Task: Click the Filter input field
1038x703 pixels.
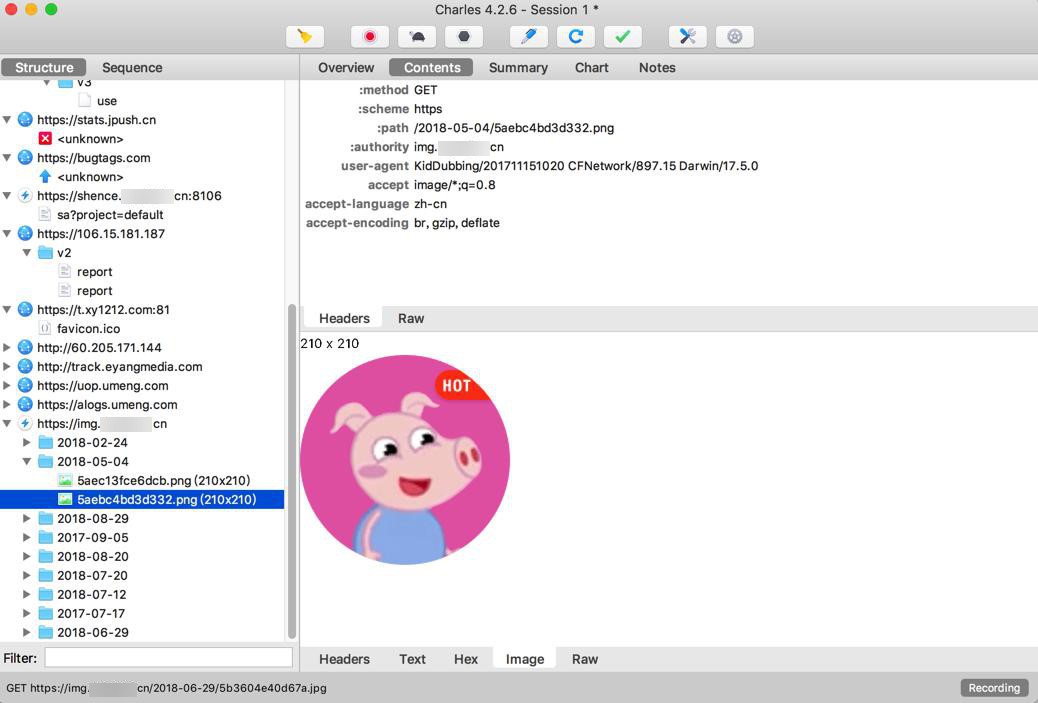Action: (168, 658)
